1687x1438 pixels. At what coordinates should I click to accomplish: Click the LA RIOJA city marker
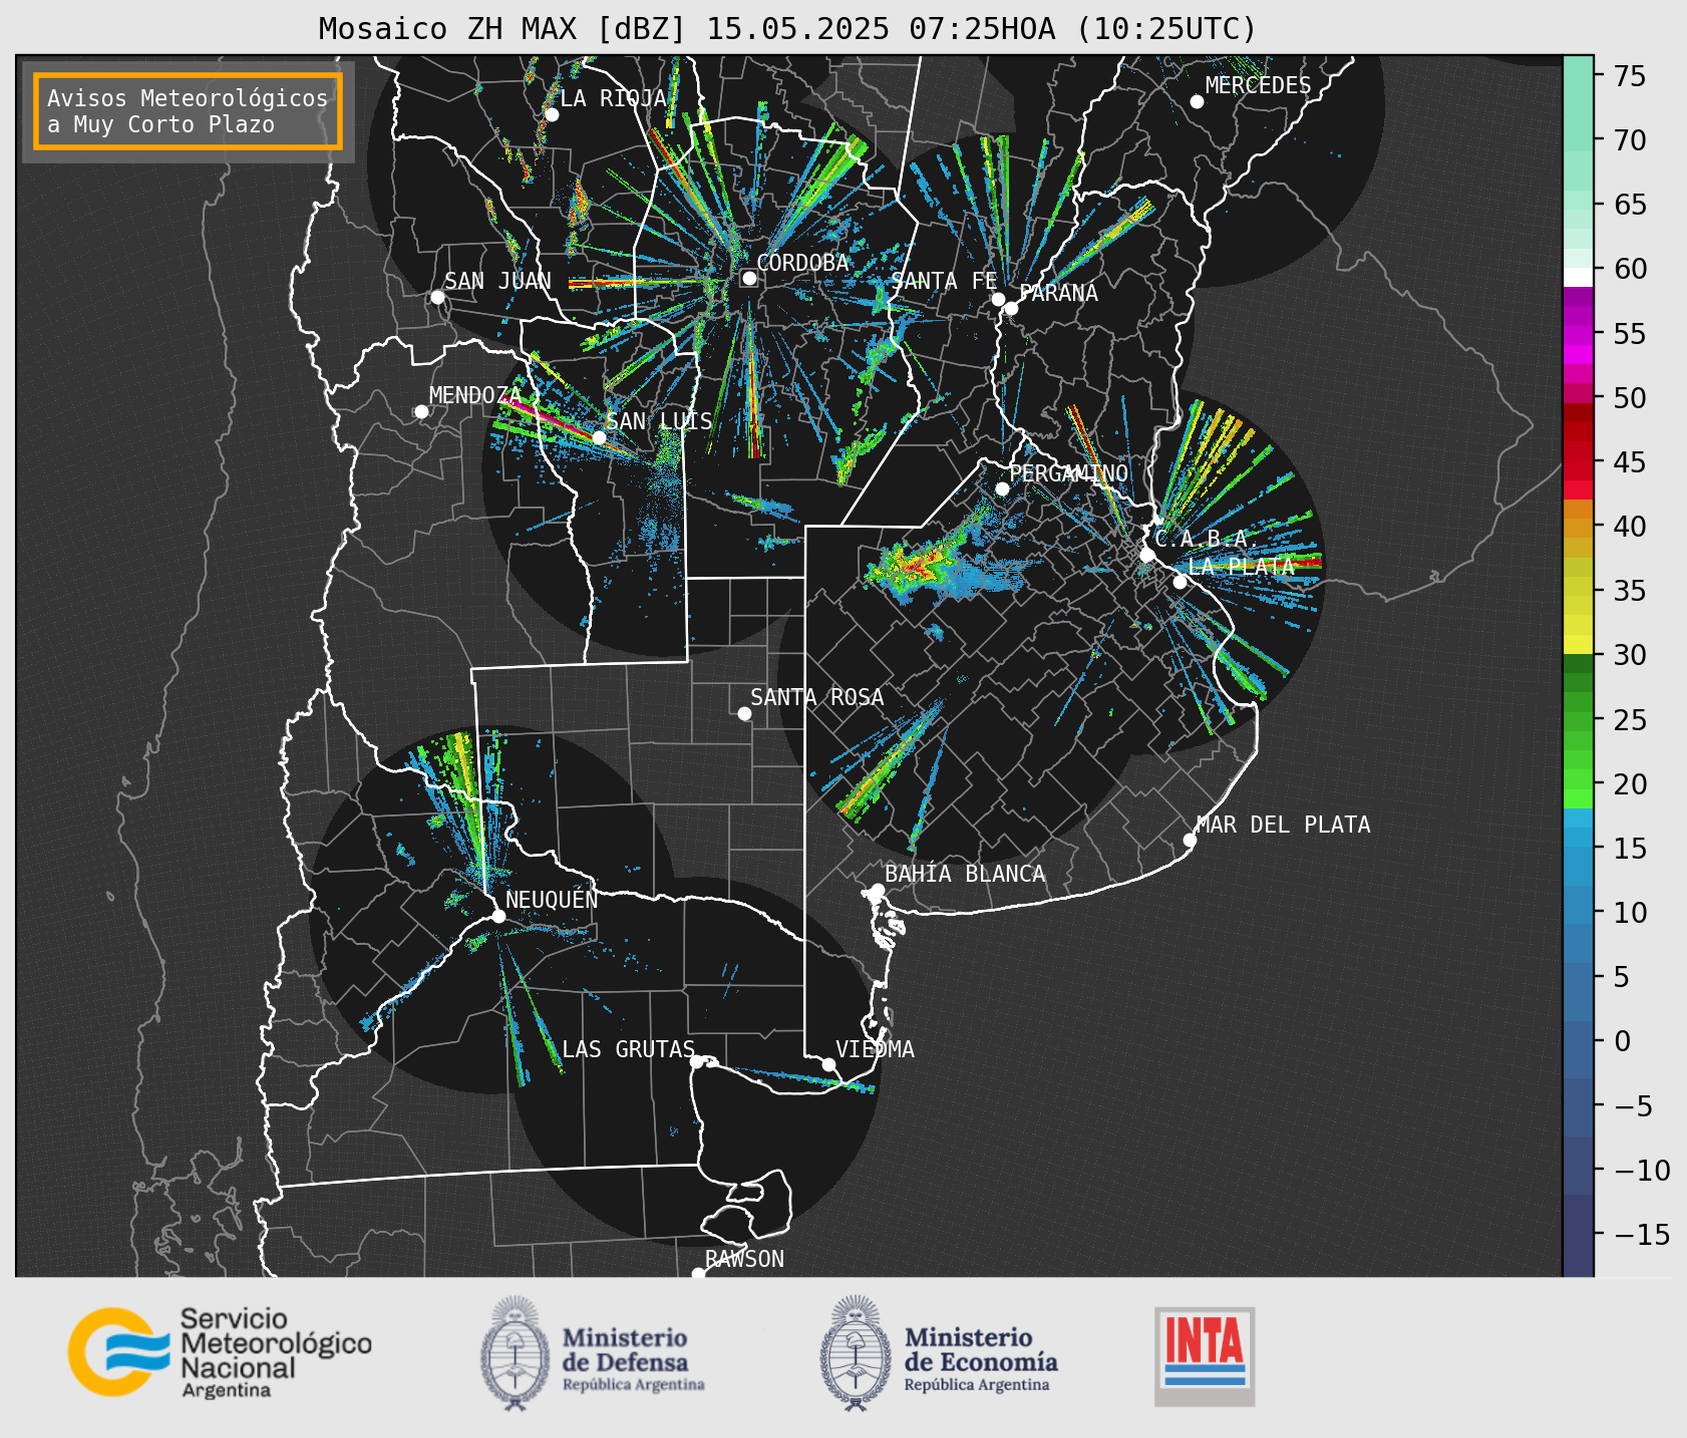552,114
